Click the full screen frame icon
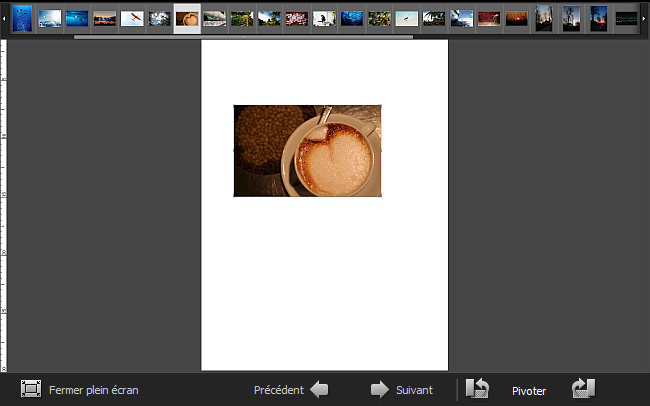Screen dimensions: 650x406 tap(31, 389)
